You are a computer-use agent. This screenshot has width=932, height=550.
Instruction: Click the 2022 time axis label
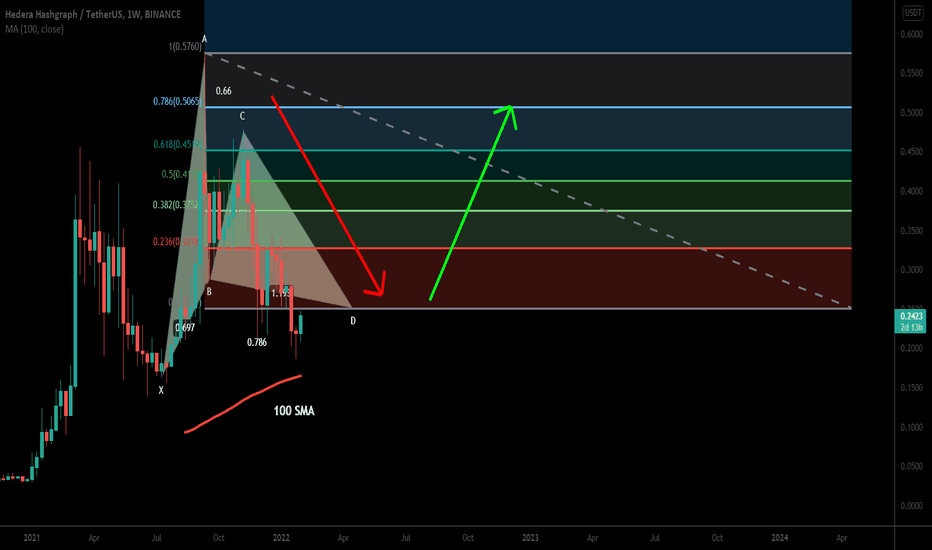pyautogui.click(x=281, y=538)
